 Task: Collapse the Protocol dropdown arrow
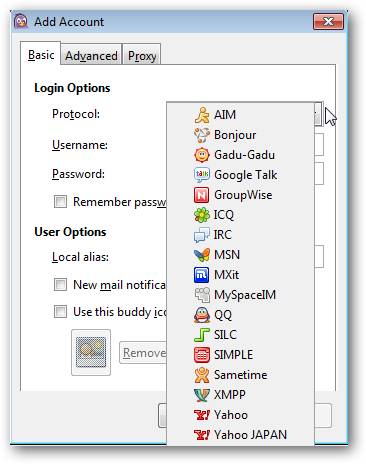click(x=318, y=114)
